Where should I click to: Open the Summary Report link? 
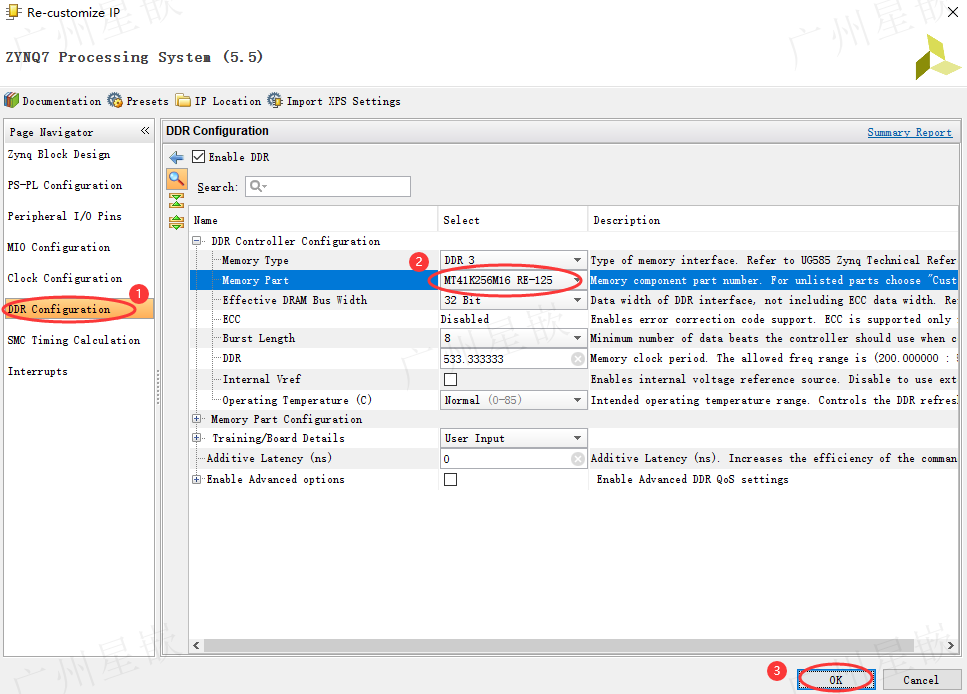click(x=910, y=132)
